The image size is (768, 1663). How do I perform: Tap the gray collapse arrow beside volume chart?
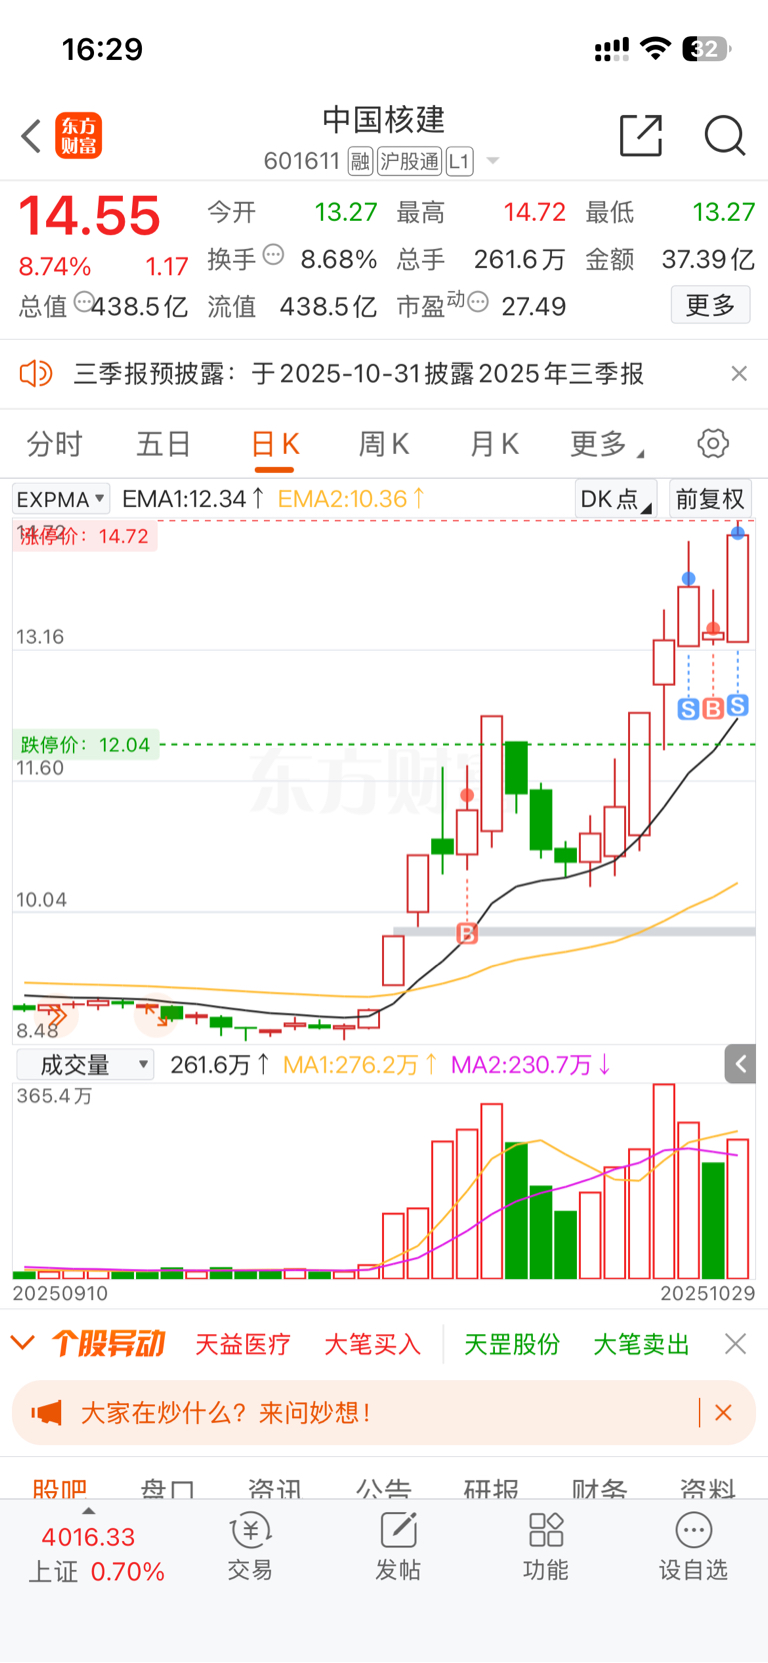[x=740, y=1064]
